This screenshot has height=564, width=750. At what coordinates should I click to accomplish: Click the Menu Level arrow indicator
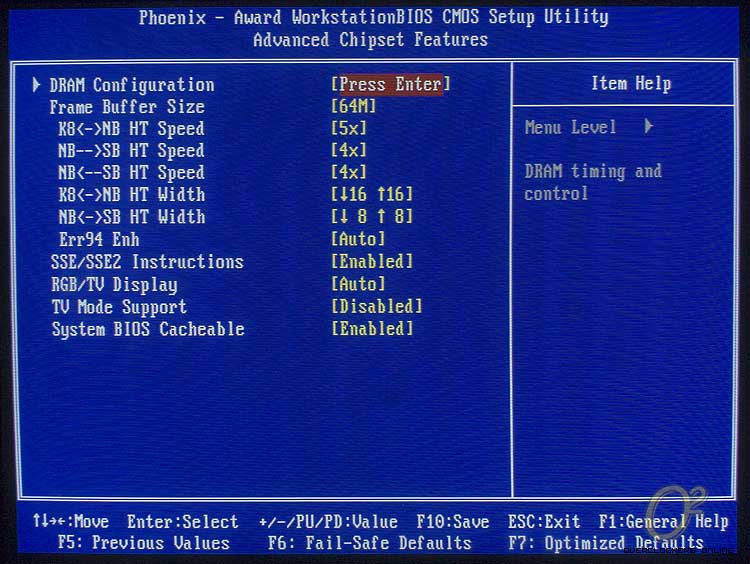tap(649, 126)
